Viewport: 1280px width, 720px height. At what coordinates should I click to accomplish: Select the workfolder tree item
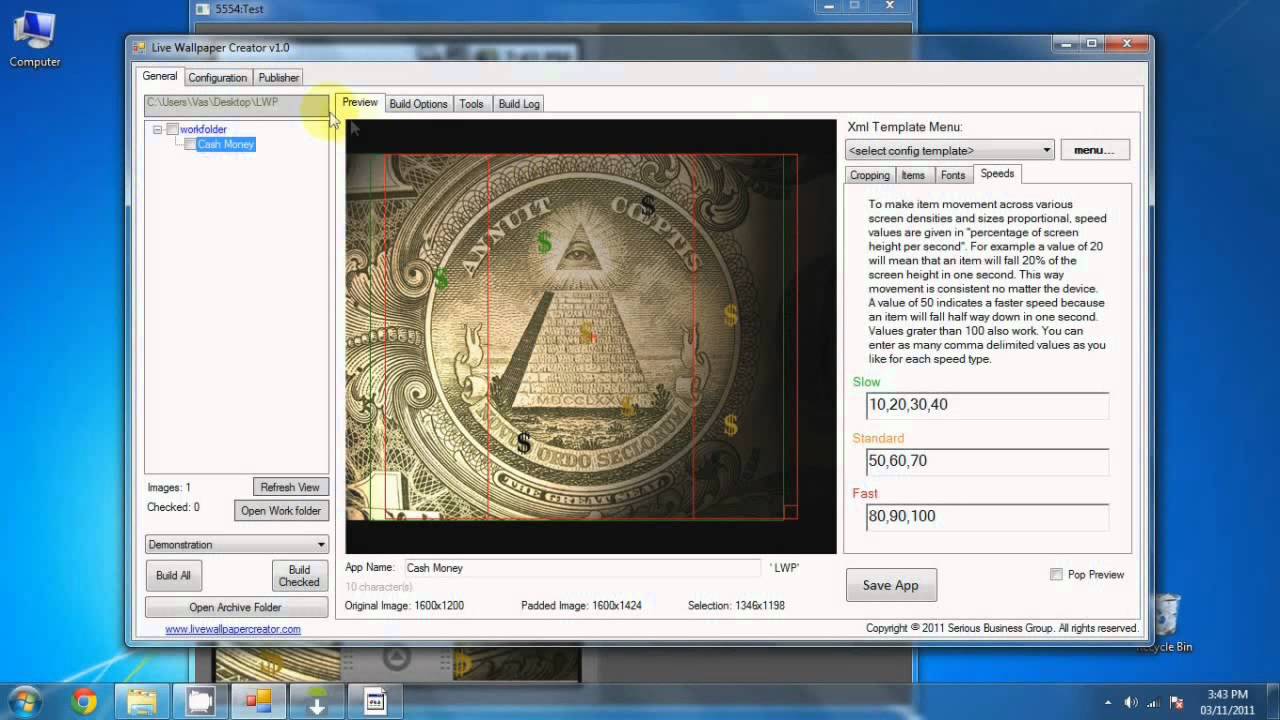203,129
